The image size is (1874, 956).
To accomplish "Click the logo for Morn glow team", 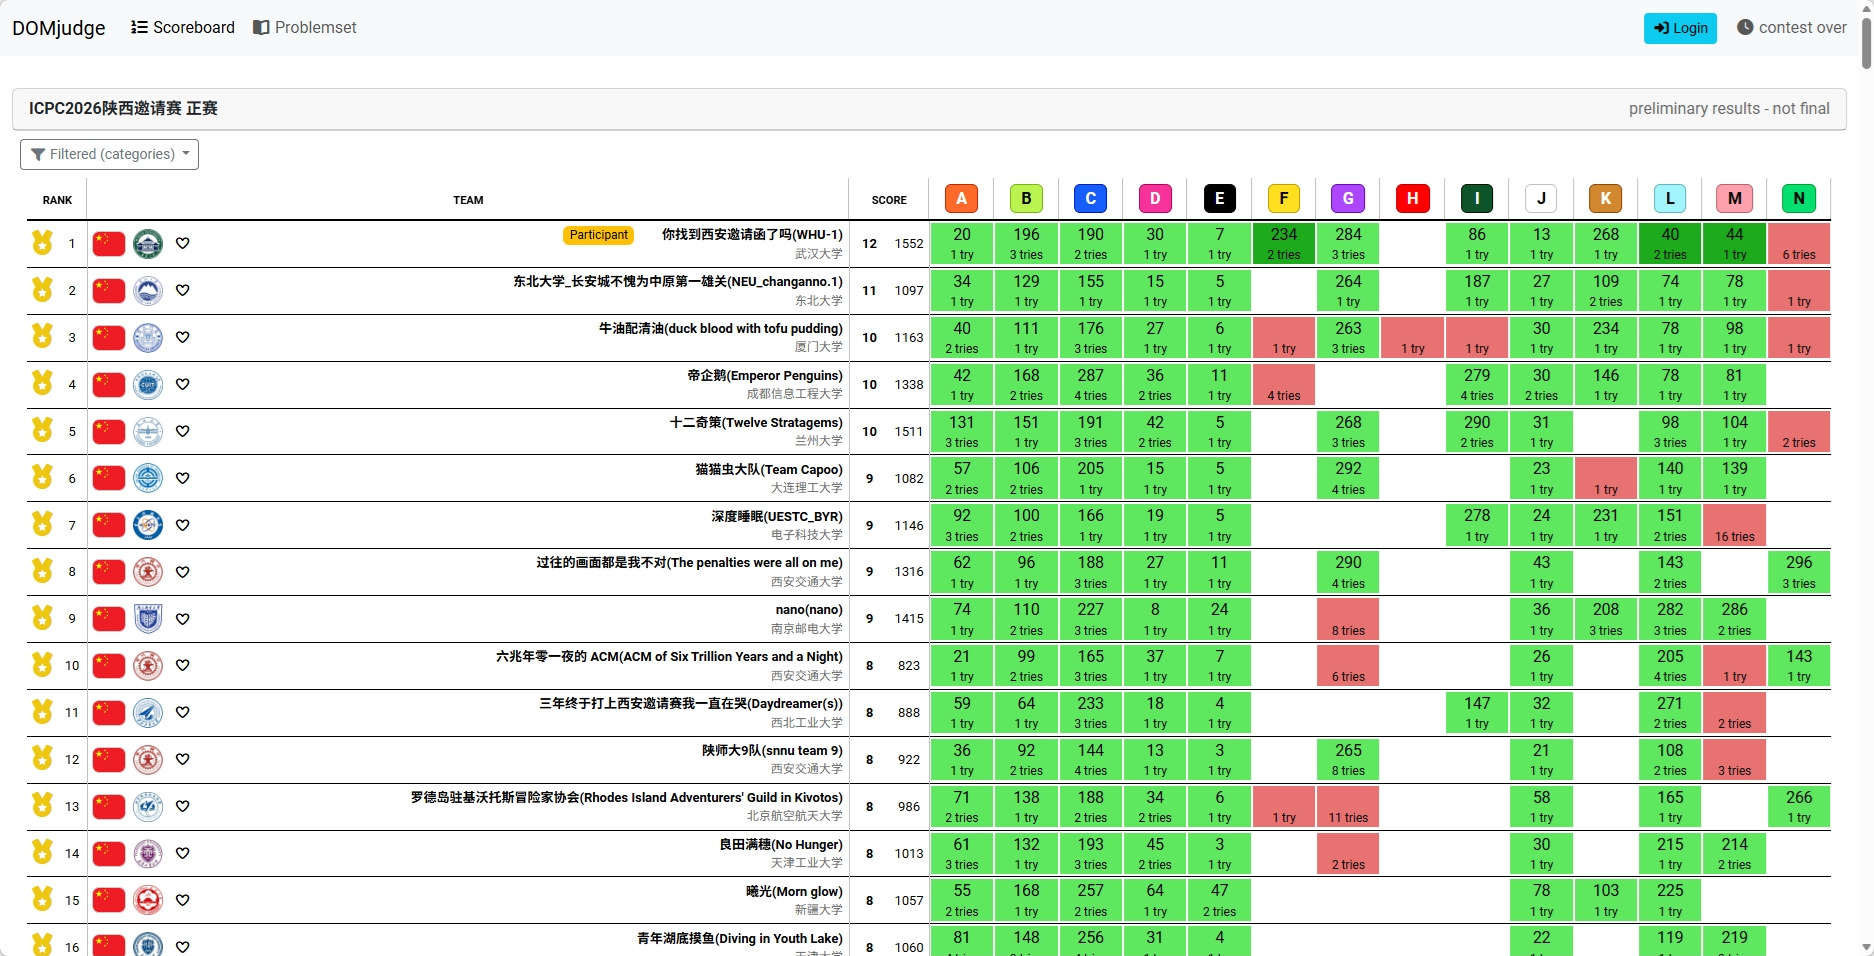I will point(148,900).
